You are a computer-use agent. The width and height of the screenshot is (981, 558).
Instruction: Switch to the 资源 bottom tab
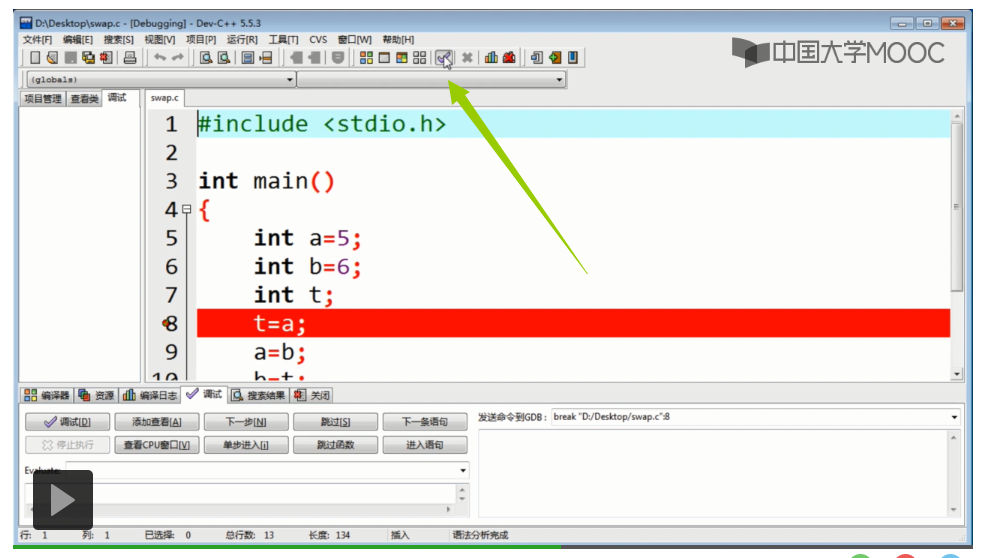click(96, 395)
